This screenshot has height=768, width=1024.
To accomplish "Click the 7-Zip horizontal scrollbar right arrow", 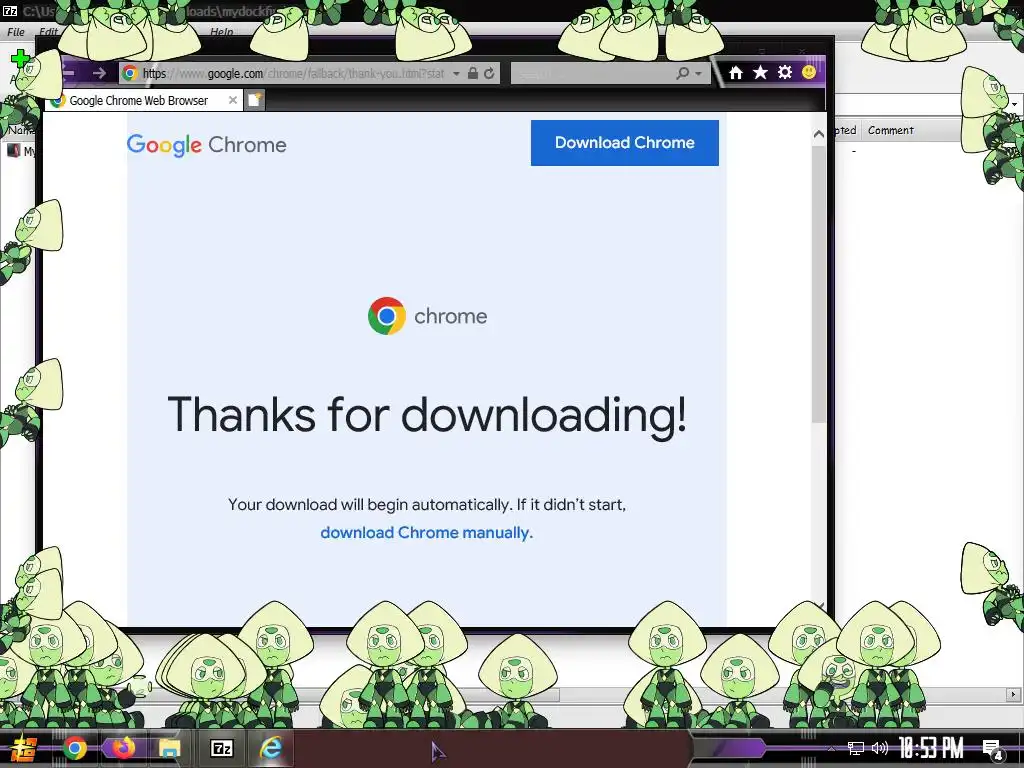I will [1013, 695].
